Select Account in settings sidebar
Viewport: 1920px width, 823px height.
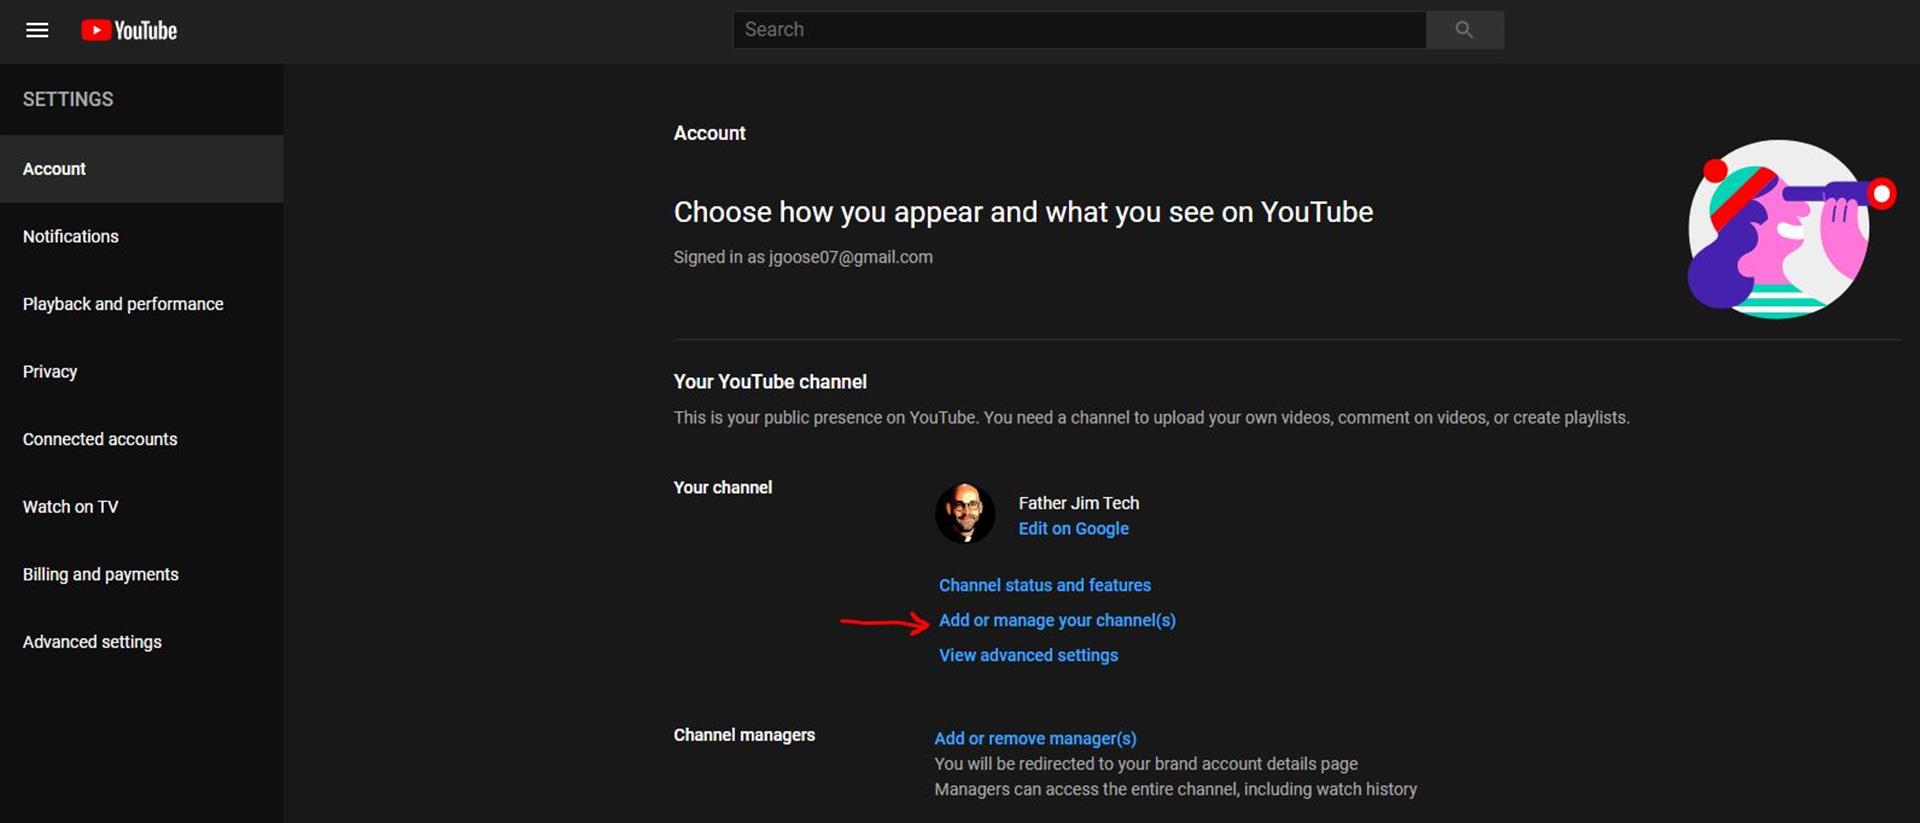142,169
